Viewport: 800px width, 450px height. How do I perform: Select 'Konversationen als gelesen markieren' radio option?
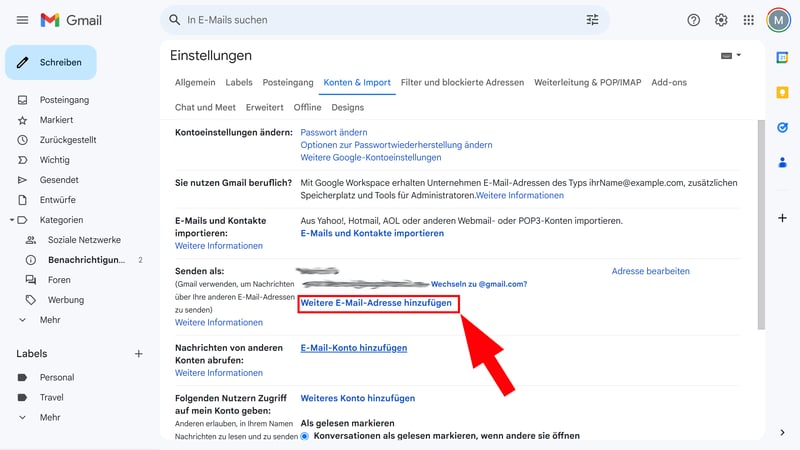[x=306, y=436]
